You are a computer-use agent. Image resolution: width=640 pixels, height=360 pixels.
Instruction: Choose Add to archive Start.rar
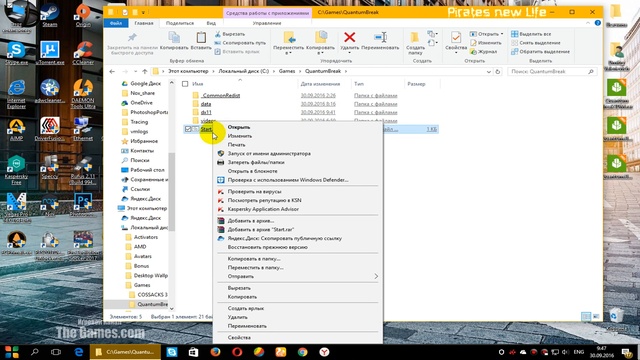click(298, 229)
